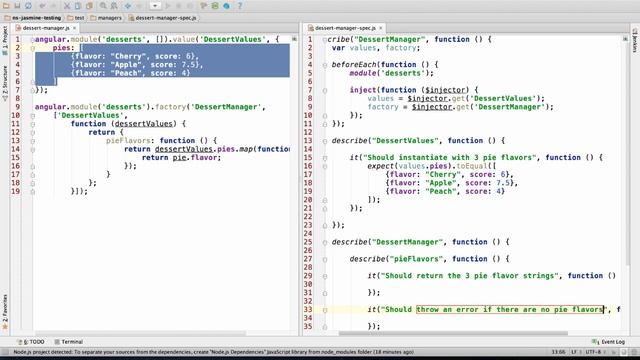Close the dessert-manager-spec.js tab

pyautogui.click(x=380, y=28)
